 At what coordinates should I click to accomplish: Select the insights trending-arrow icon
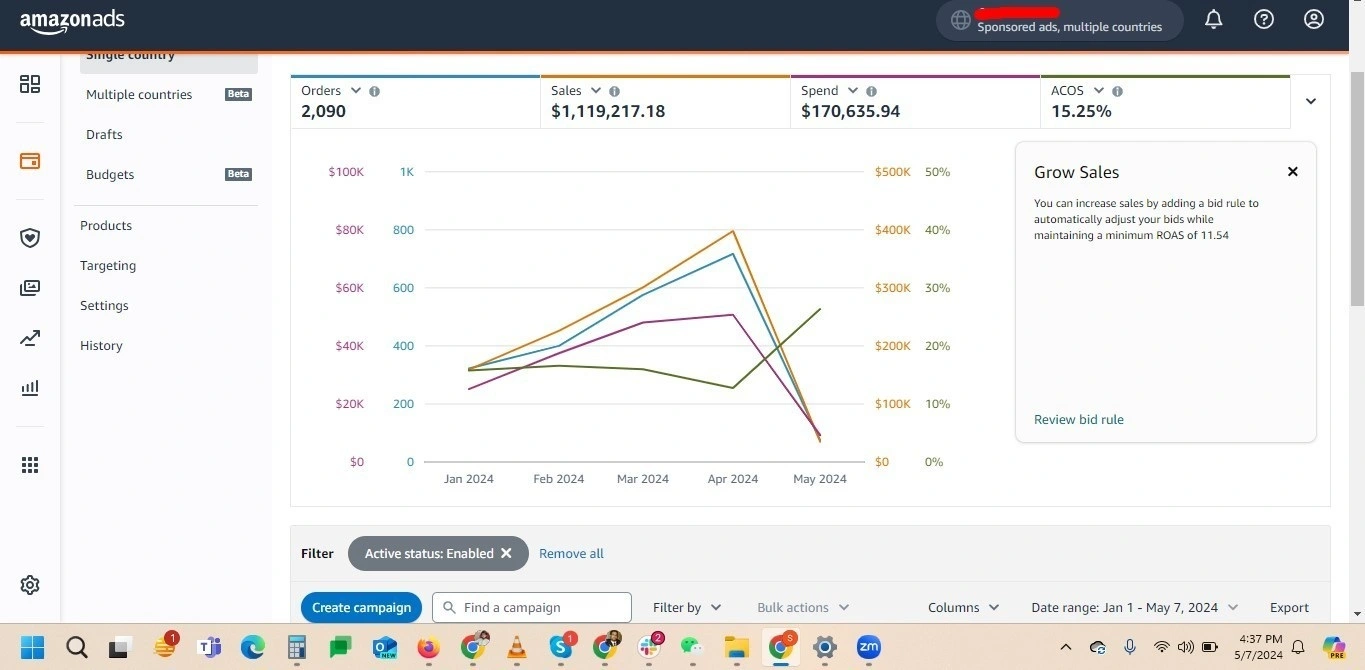(x=29, y=338)
